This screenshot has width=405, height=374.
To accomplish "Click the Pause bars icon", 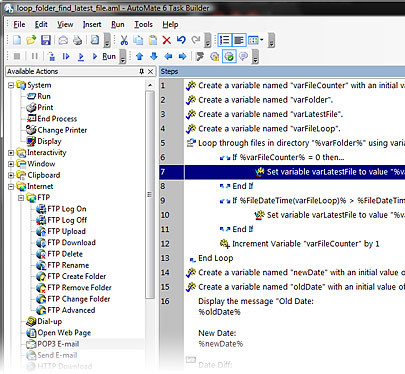I will 34,56.
